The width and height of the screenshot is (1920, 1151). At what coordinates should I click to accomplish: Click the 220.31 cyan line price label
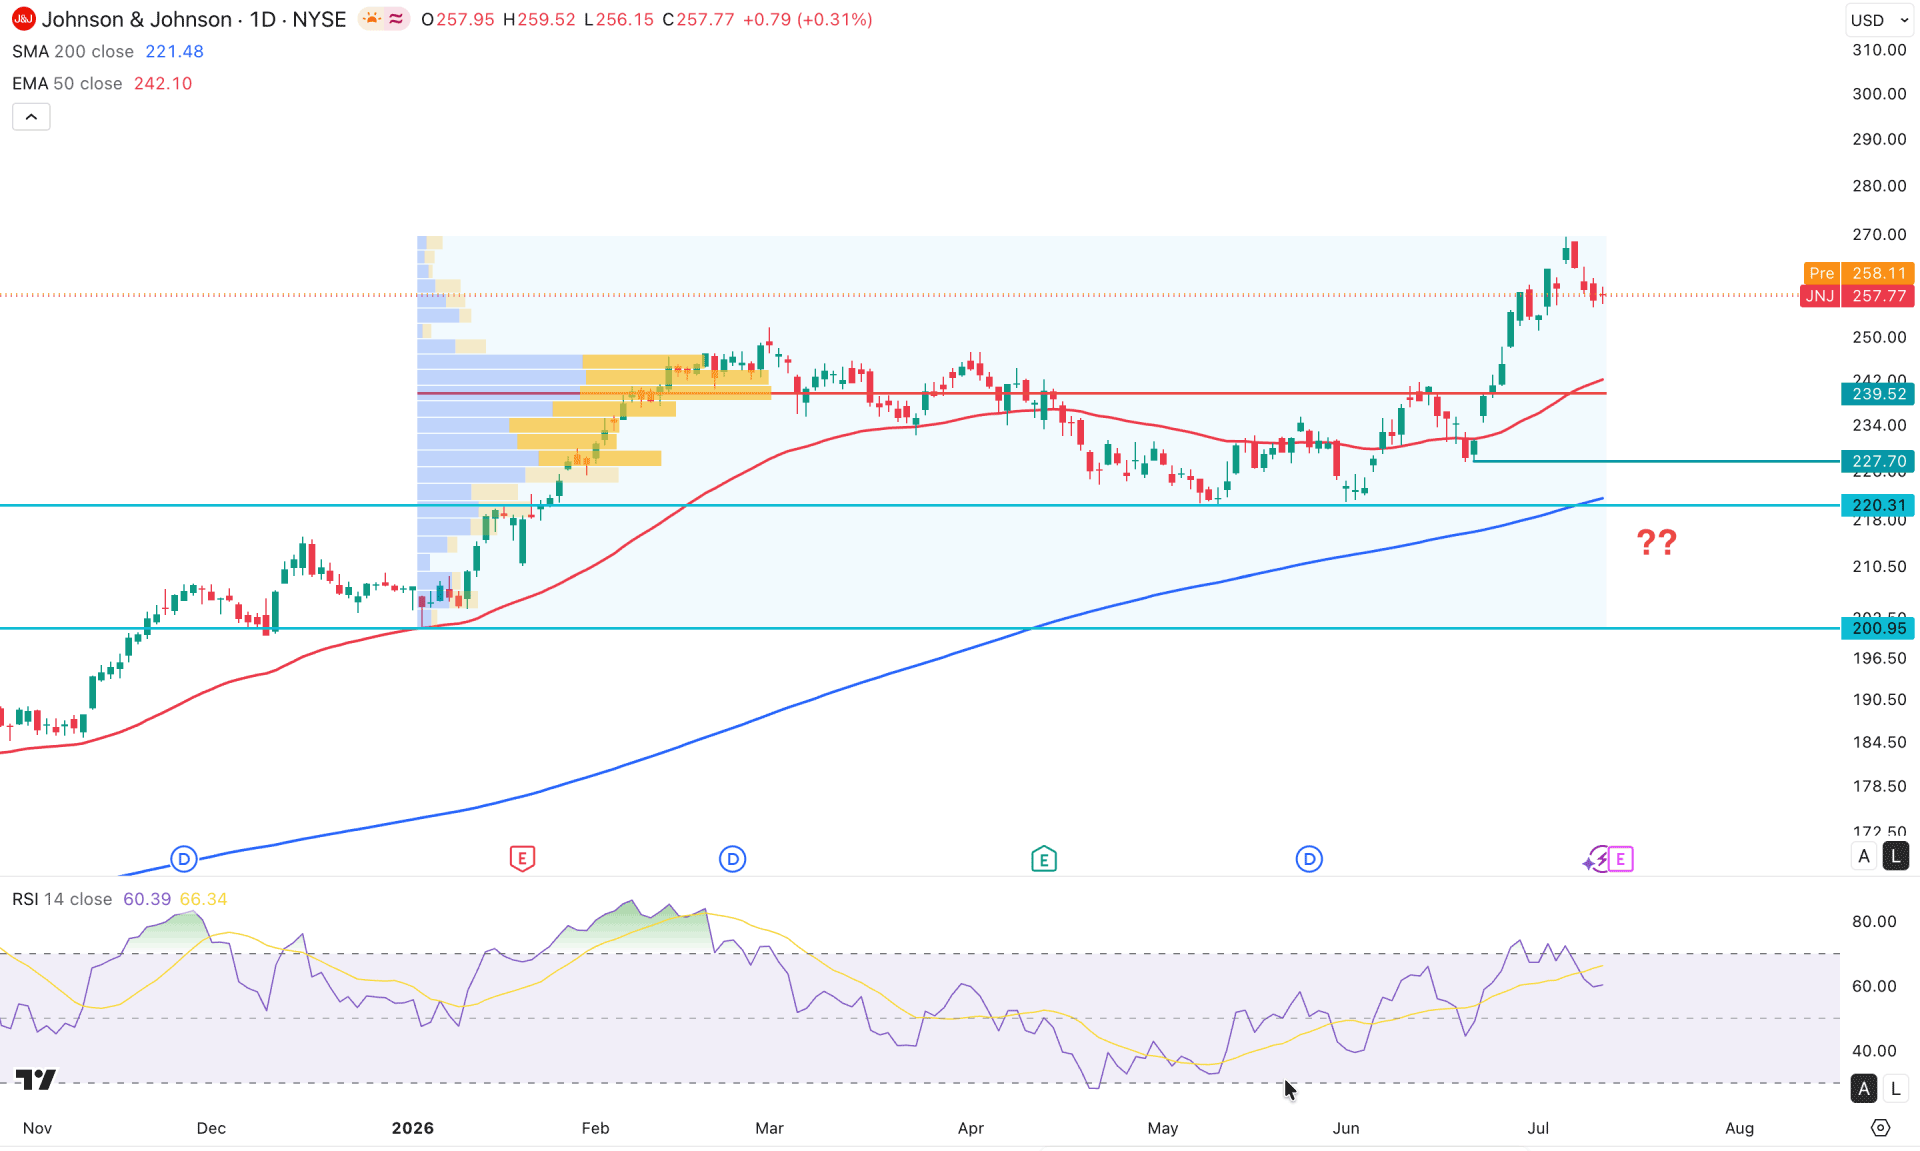(x=1878, y=505)
